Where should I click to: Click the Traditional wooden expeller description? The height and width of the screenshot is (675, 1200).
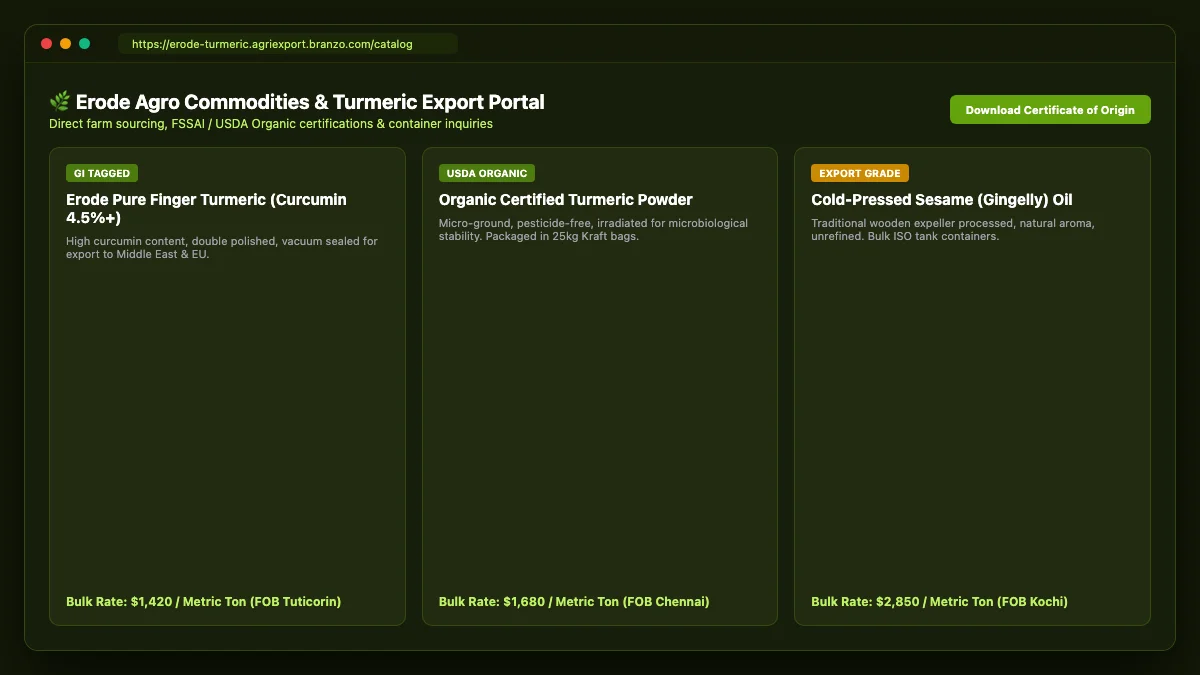(953, 229)
